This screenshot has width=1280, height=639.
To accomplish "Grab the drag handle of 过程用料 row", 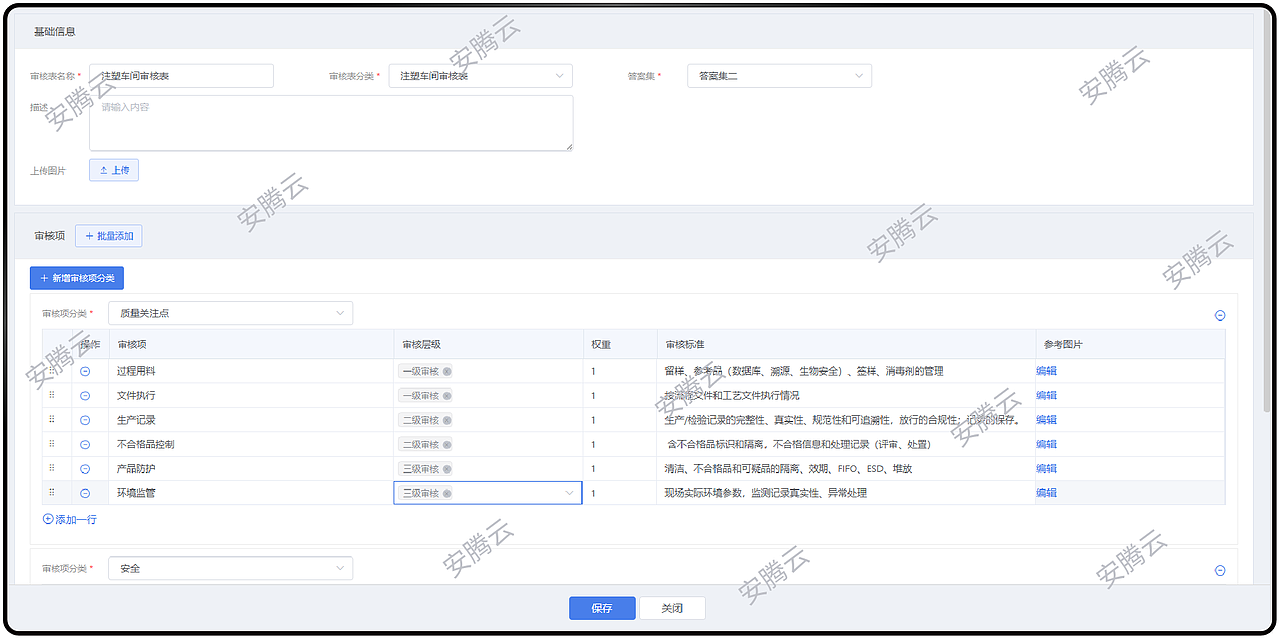I will [x=52, y=371].
